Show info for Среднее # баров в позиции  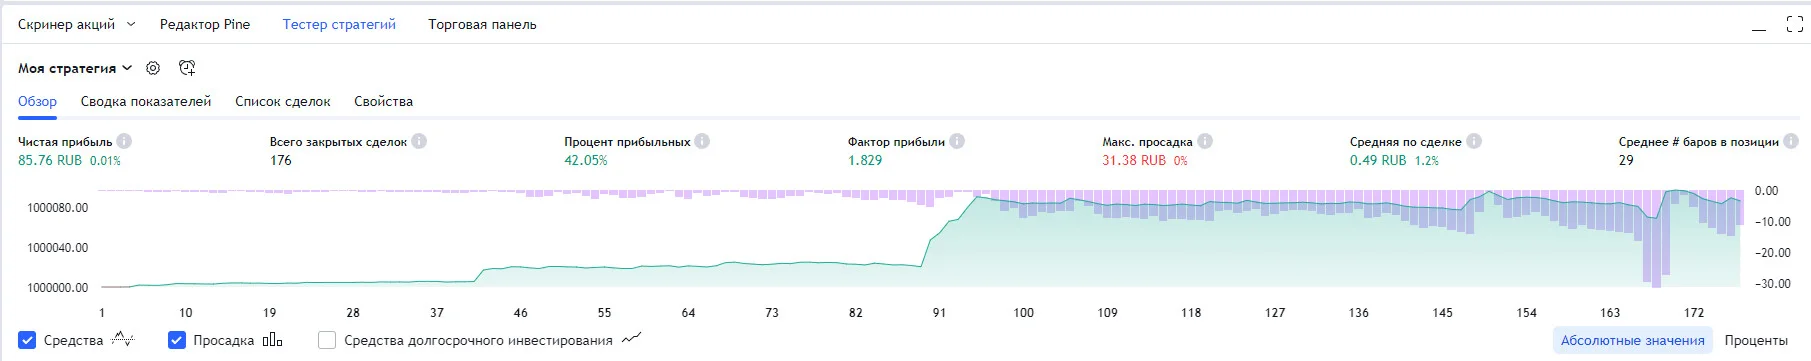tap(1791, 141)
